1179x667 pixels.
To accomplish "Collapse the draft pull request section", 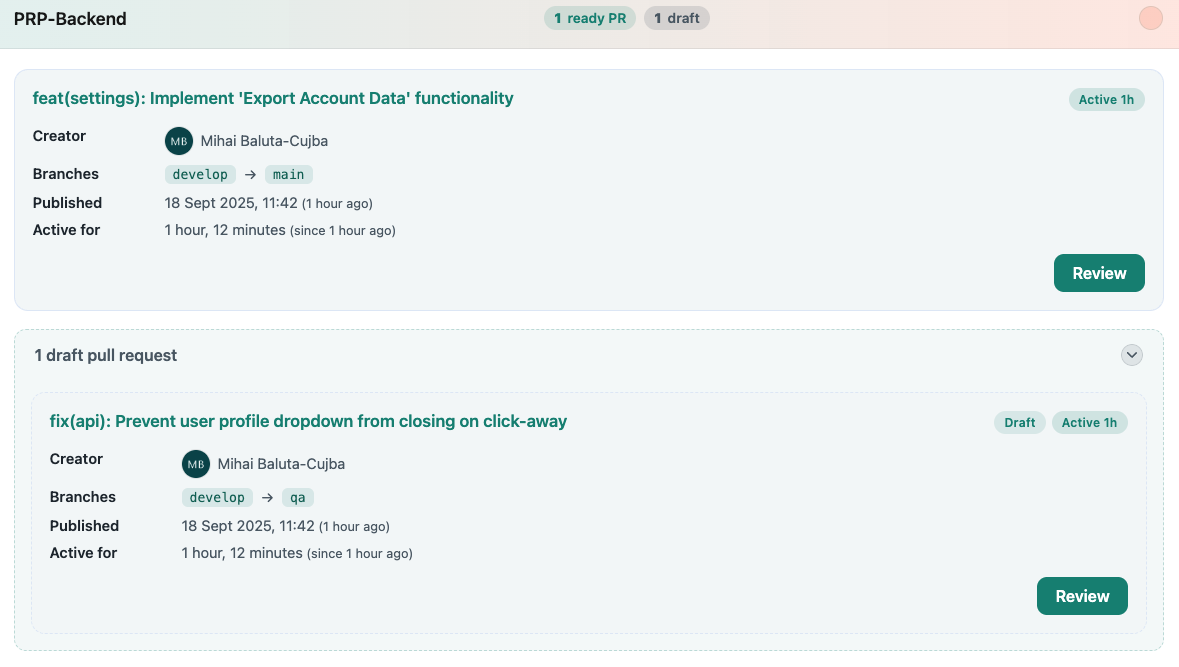I will [x=1131, y=355].
